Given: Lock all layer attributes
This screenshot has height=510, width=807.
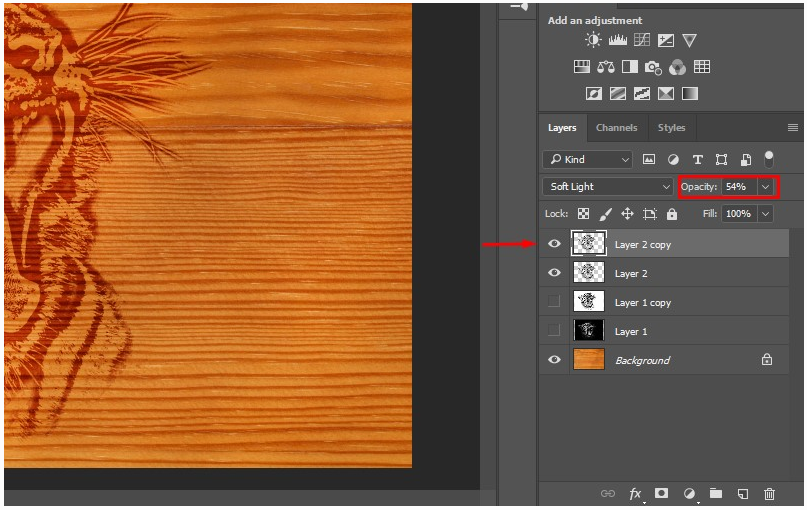Looking at the screenshot, I should pyautogui.click(x=672, y=214).
